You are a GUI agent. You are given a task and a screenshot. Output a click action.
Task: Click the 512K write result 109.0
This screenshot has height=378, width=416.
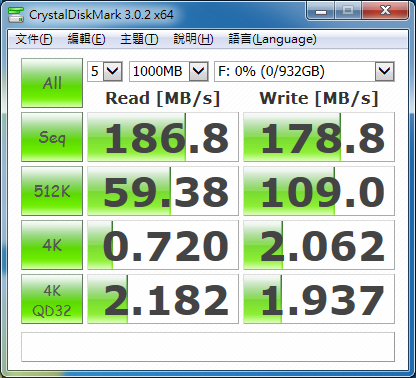[x=319, y=191]
